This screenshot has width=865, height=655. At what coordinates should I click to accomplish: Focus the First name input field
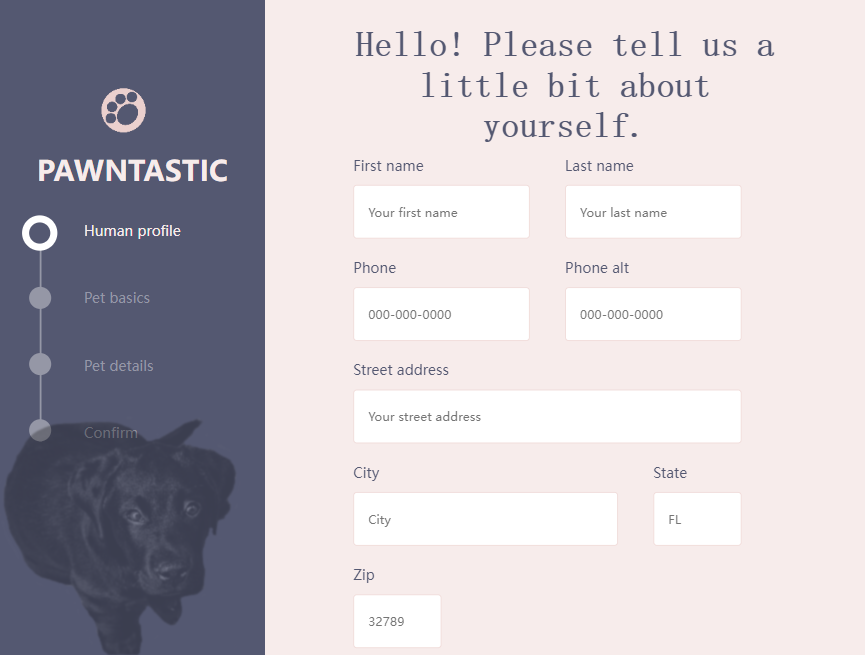click(441, 212)
